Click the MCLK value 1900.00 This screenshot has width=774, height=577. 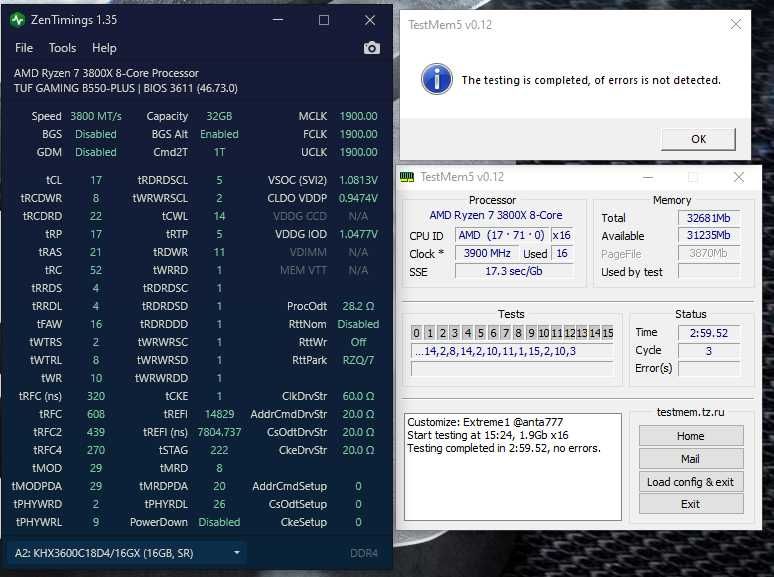(358, 116)
